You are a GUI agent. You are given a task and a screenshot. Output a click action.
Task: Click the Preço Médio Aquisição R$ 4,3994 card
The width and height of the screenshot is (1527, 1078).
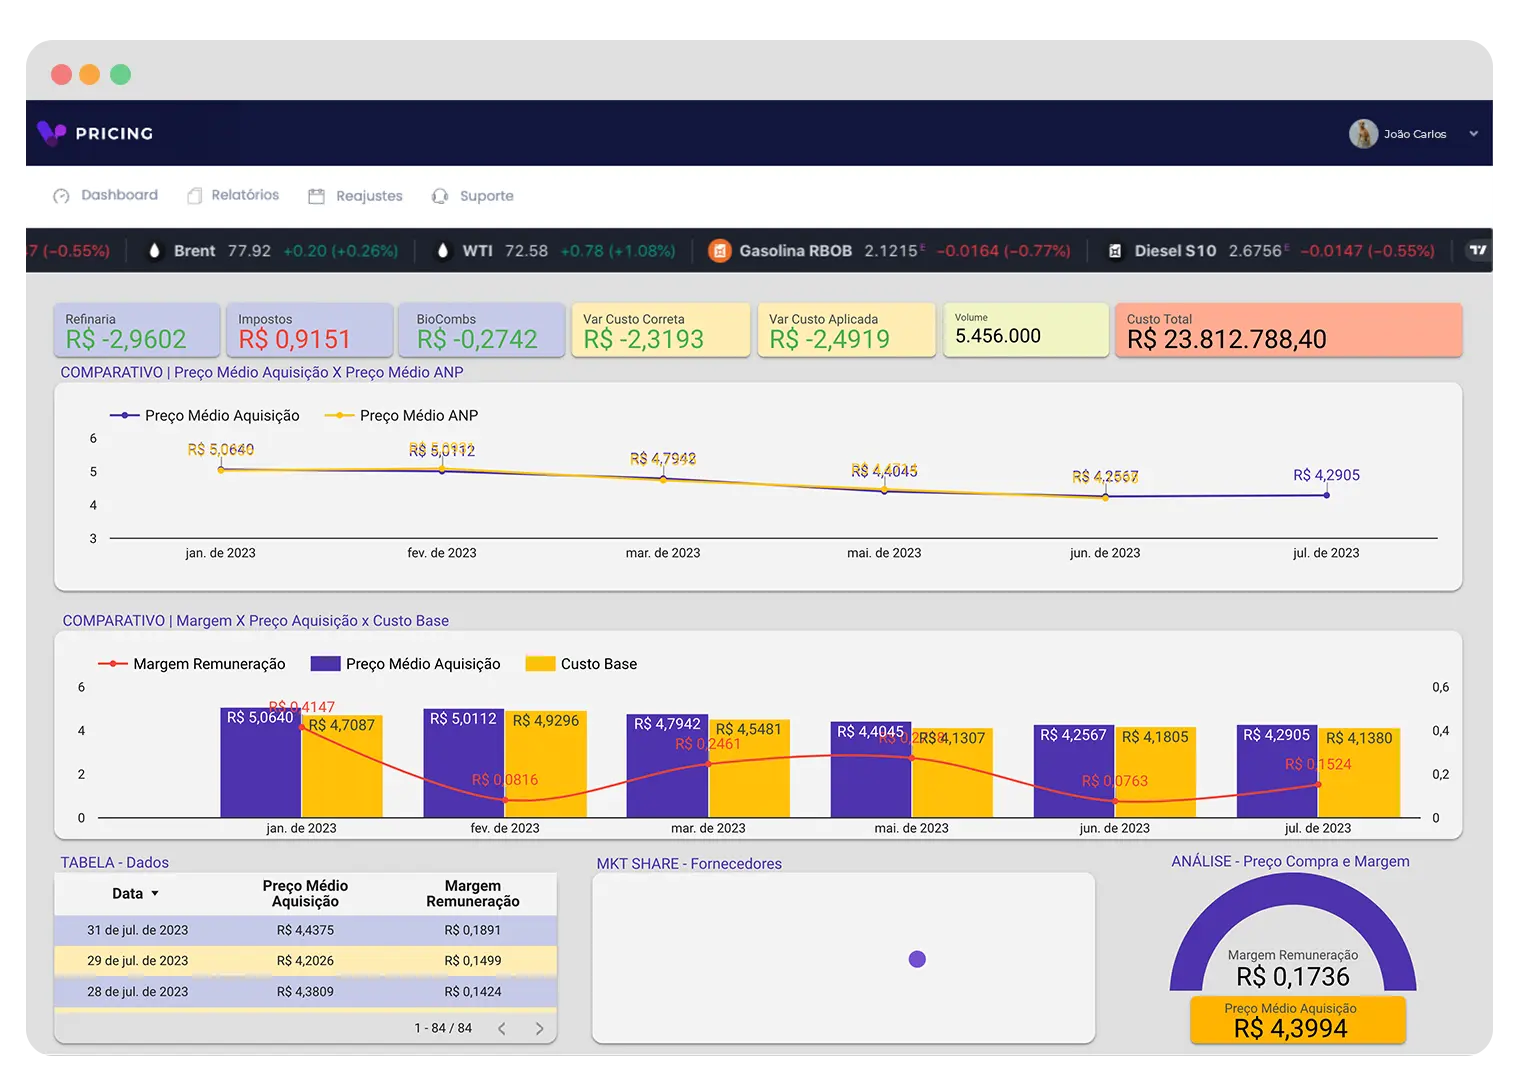tap(1298, 1020)
